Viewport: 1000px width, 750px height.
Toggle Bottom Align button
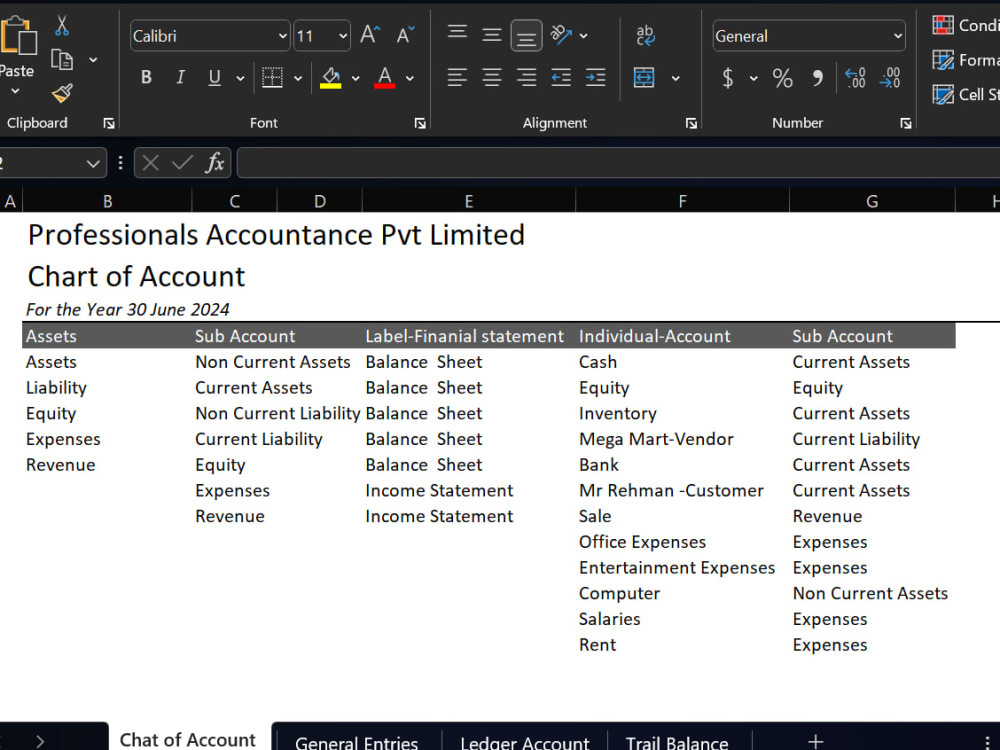coord(526,36)
